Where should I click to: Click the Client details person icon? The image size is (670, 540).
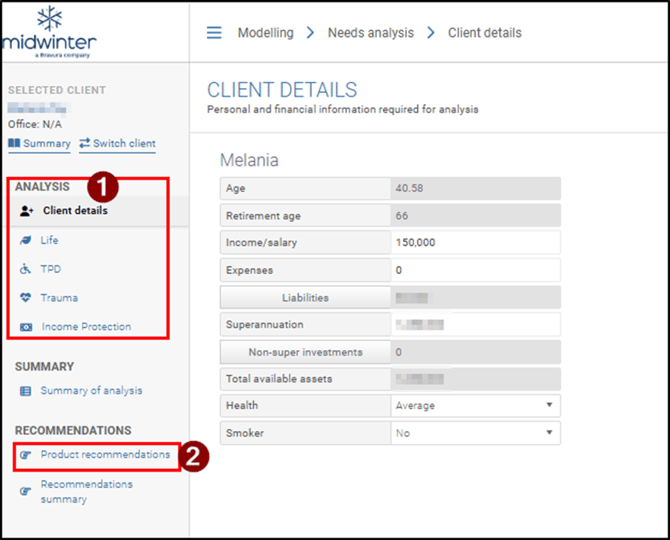[26, 211]
